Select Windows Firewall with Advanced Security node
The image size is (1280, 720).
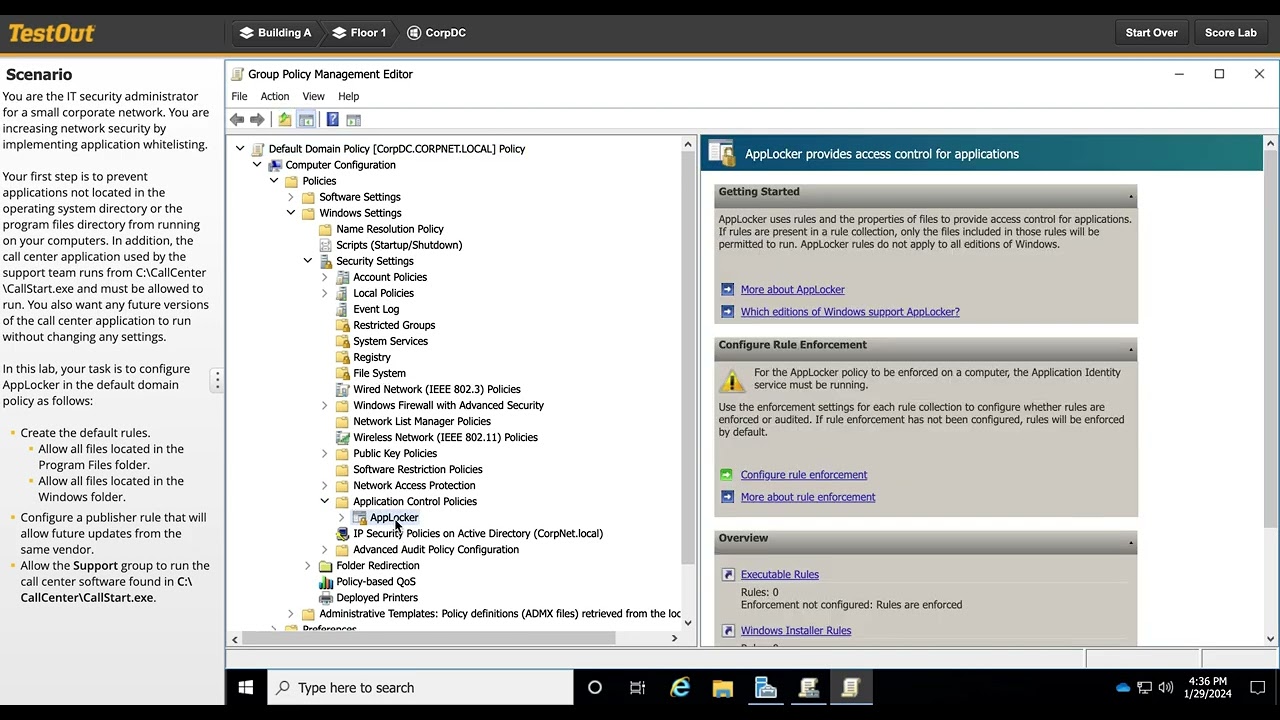448,405
